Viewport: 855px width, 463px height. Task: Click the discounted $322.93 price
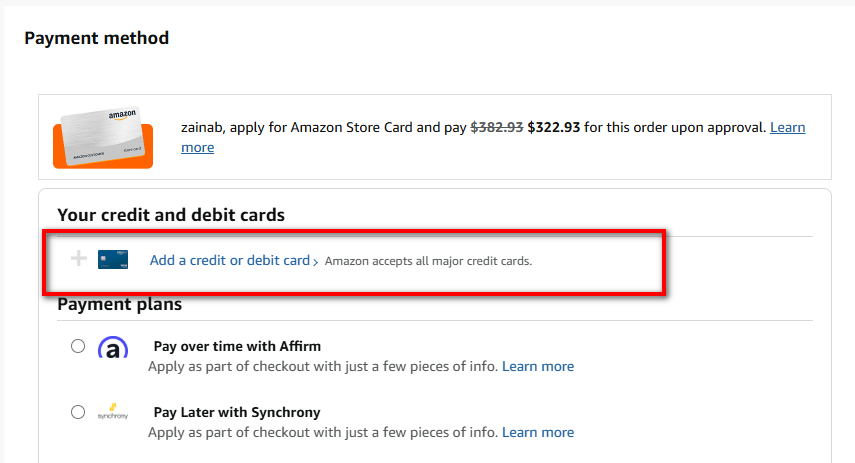click(x=554, y=128)
